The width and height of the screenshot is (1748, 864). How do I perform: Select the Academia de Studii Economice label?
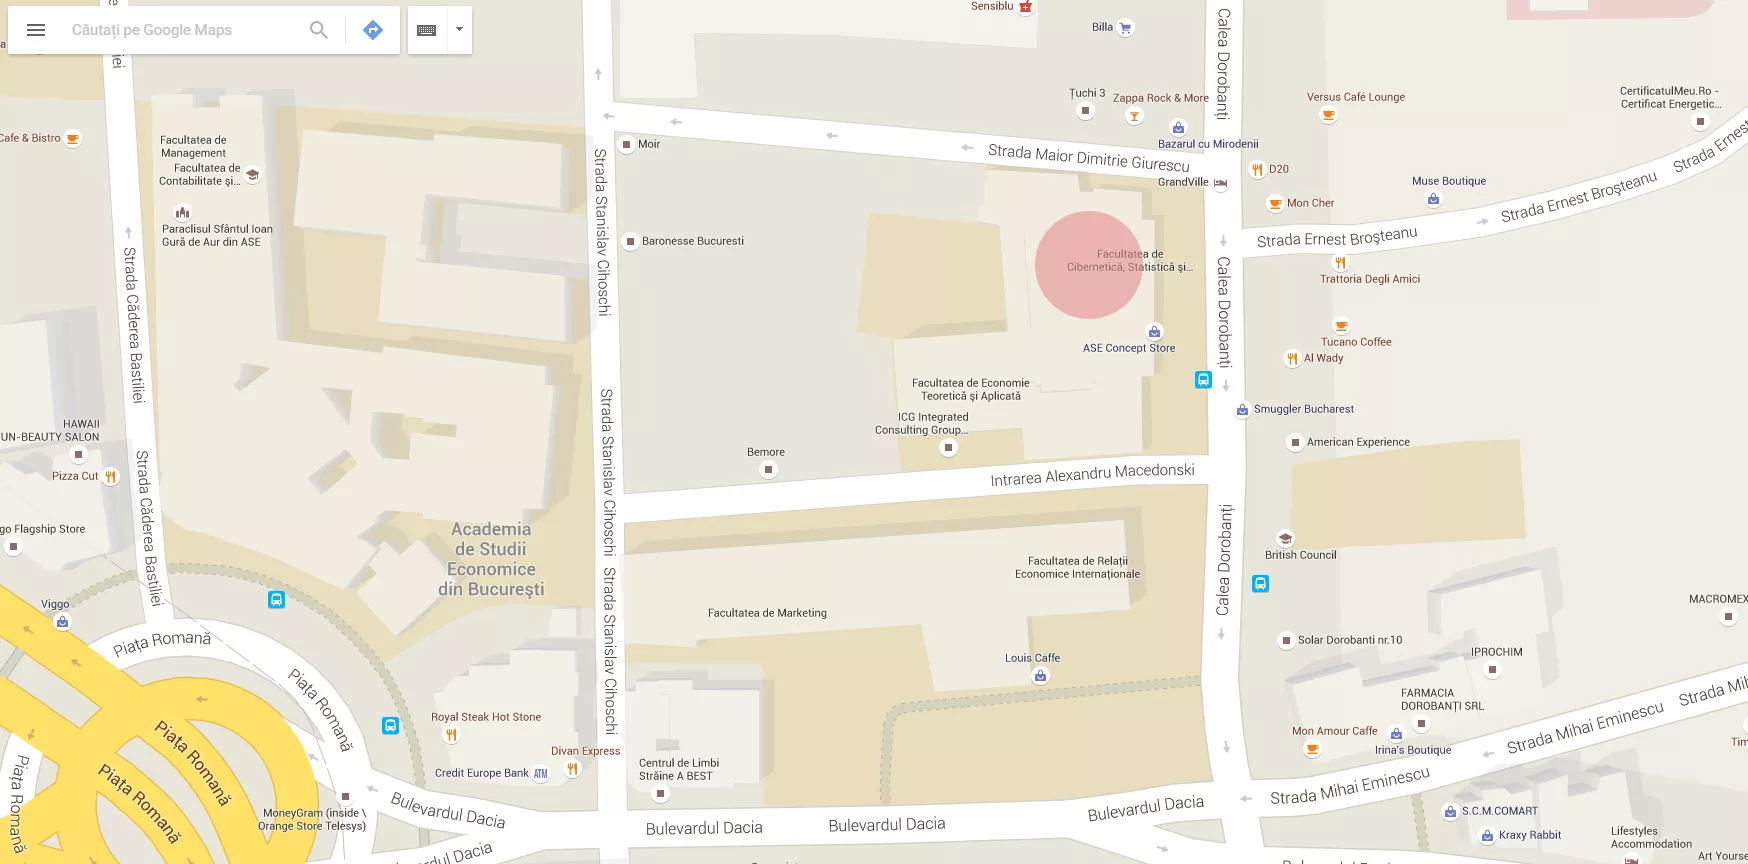[x=491, y=559]
